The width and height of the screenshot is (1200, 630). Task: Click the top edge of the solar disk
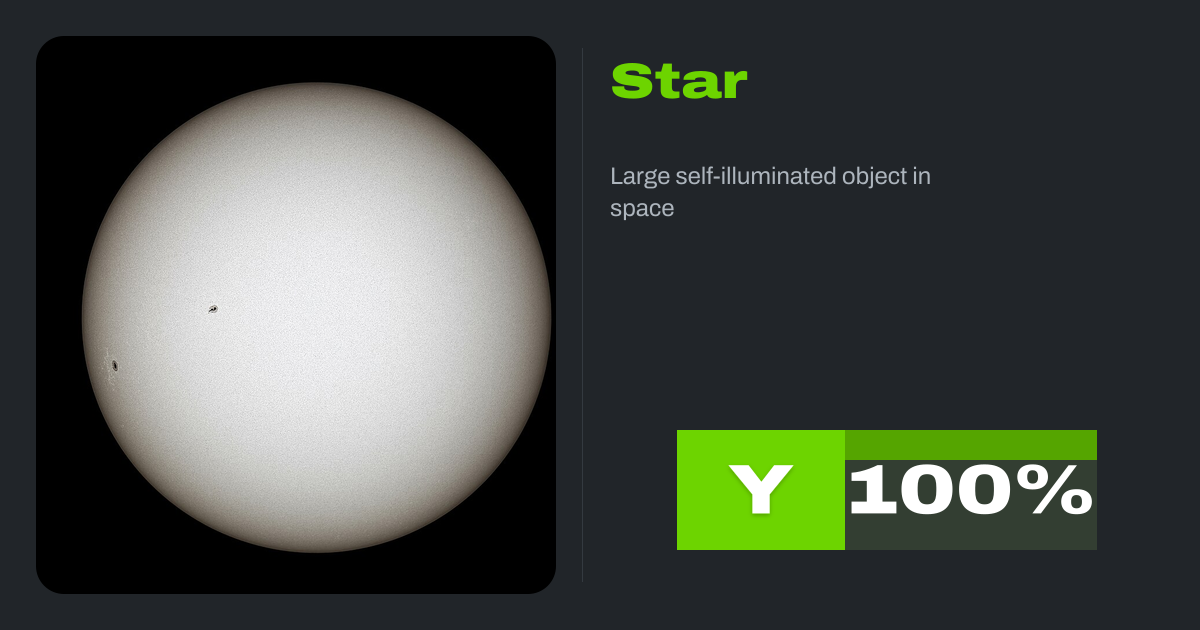click(316, 85)
